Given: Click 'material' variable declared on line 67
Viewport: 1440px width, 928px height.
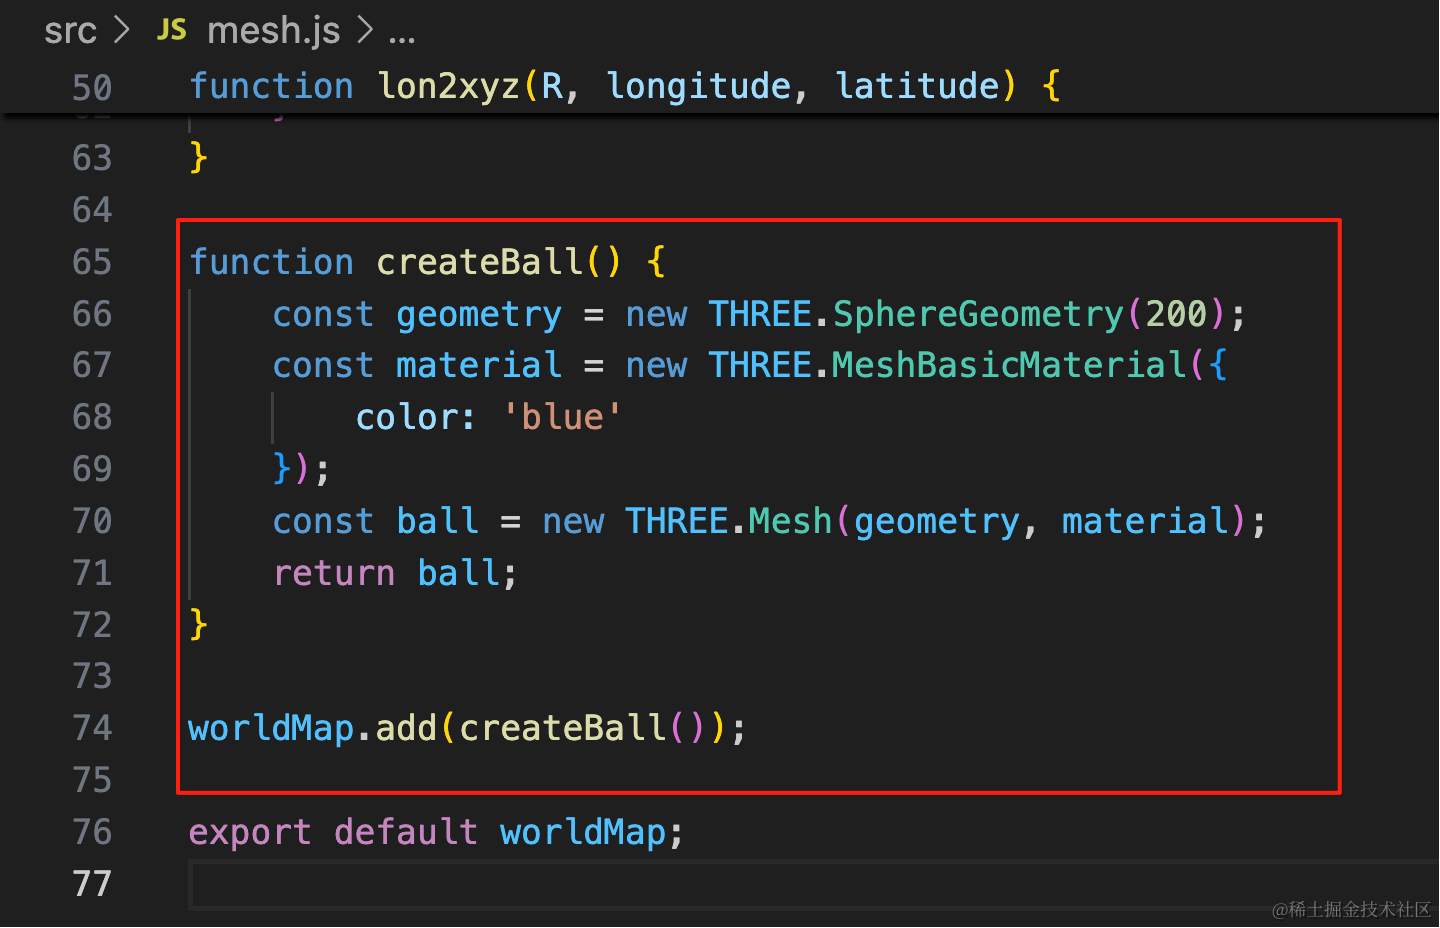Looking at the screenshot, I should pyautogui.click(x=479, y=365).
